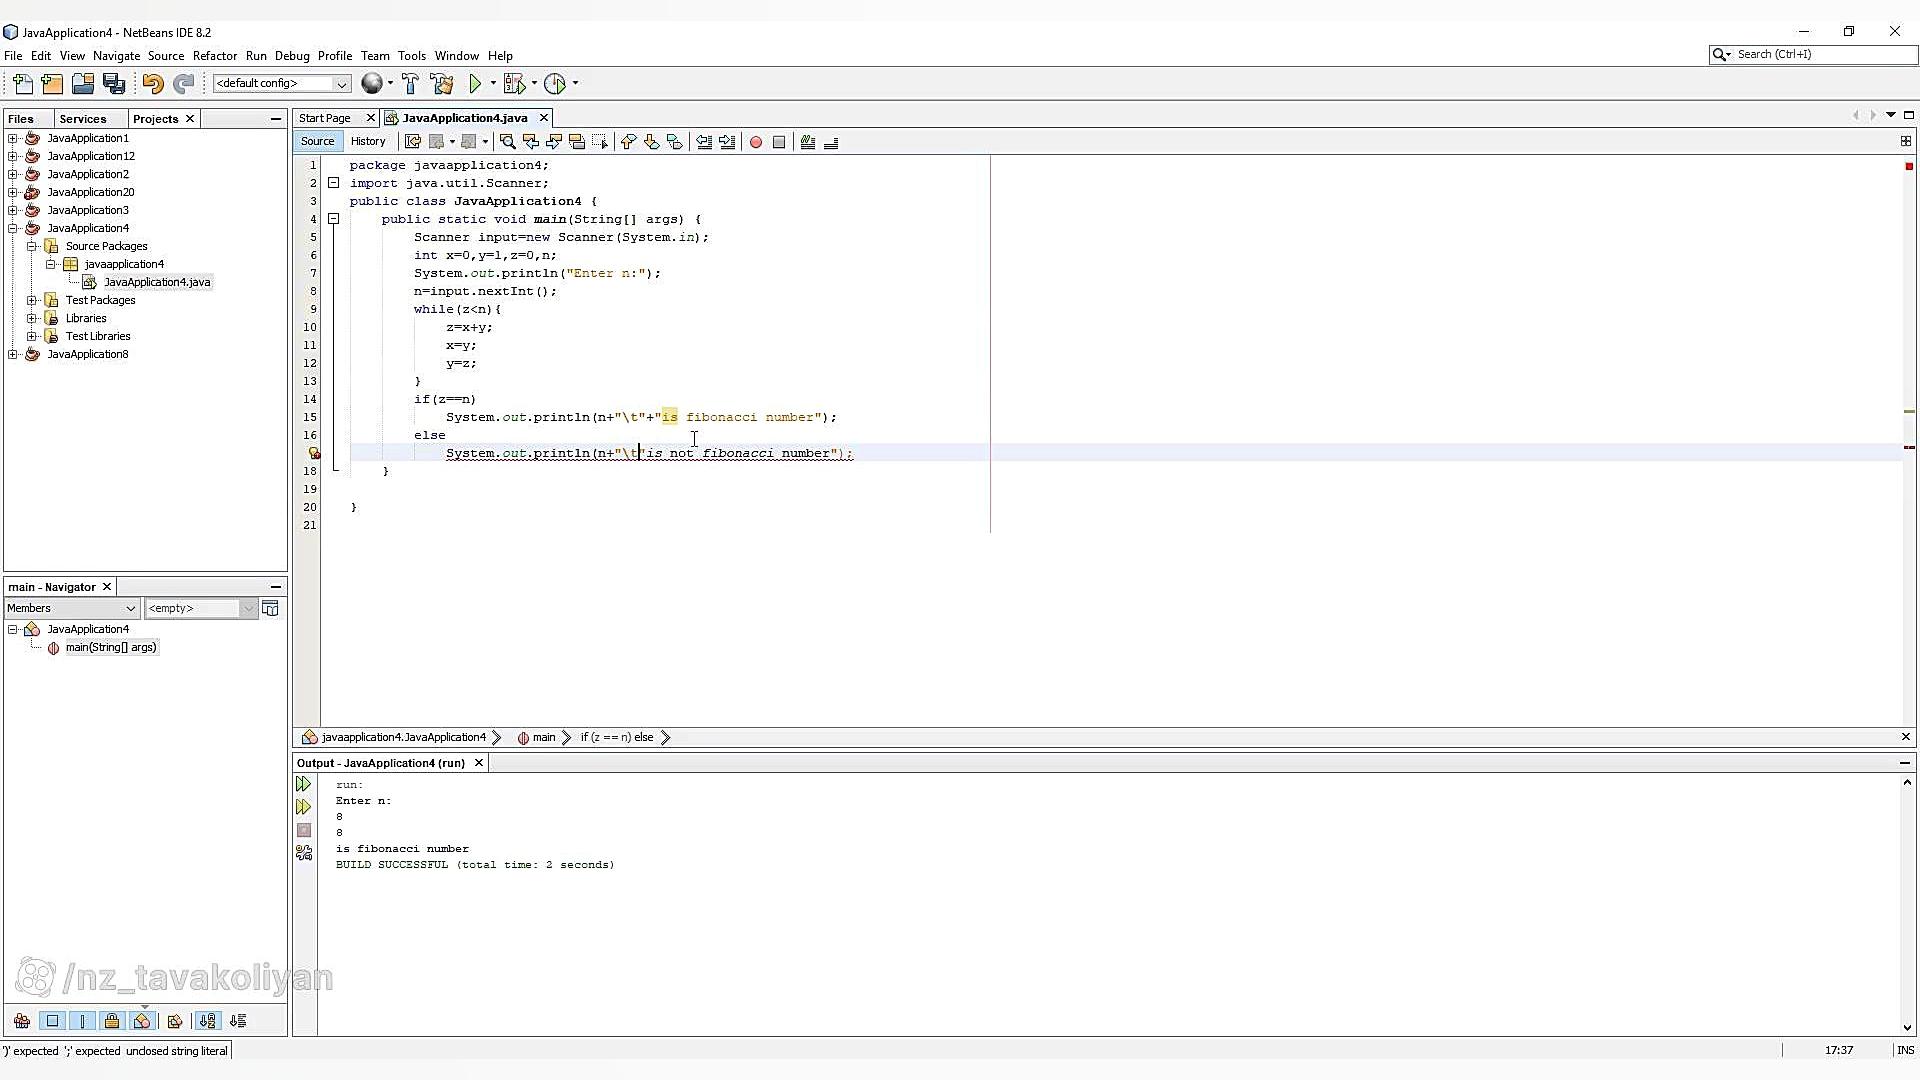1920x1080 pixels.
Task: Select JavaApplication4.java in project tree
Action: pos(157,282)
